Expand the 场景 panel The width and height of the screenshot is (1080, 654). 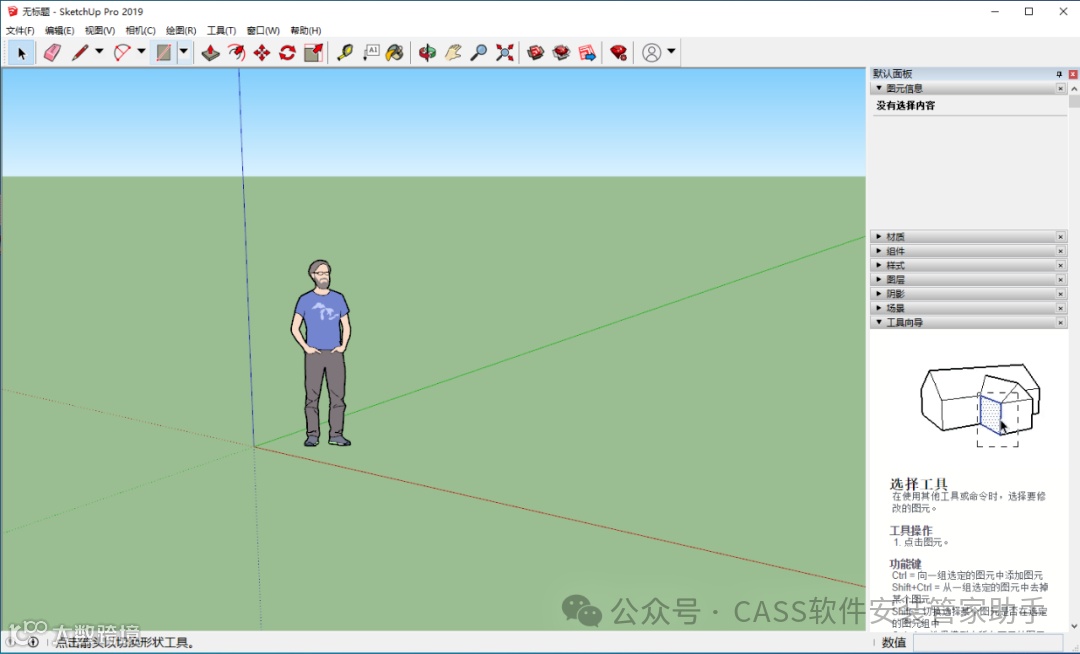point(879,308)
